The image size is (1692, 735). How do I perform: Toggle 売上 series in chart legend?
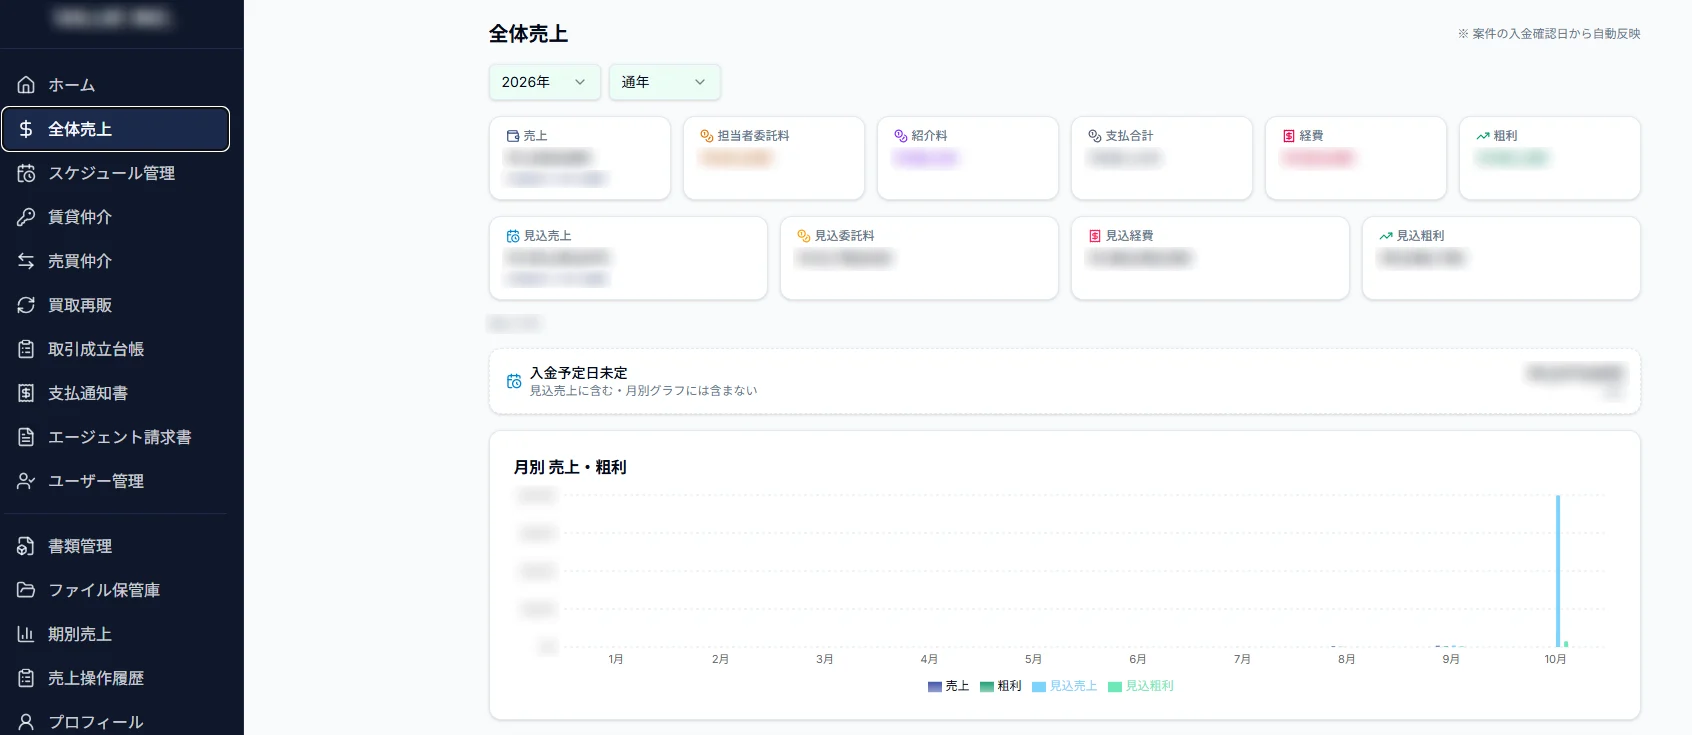948,686
